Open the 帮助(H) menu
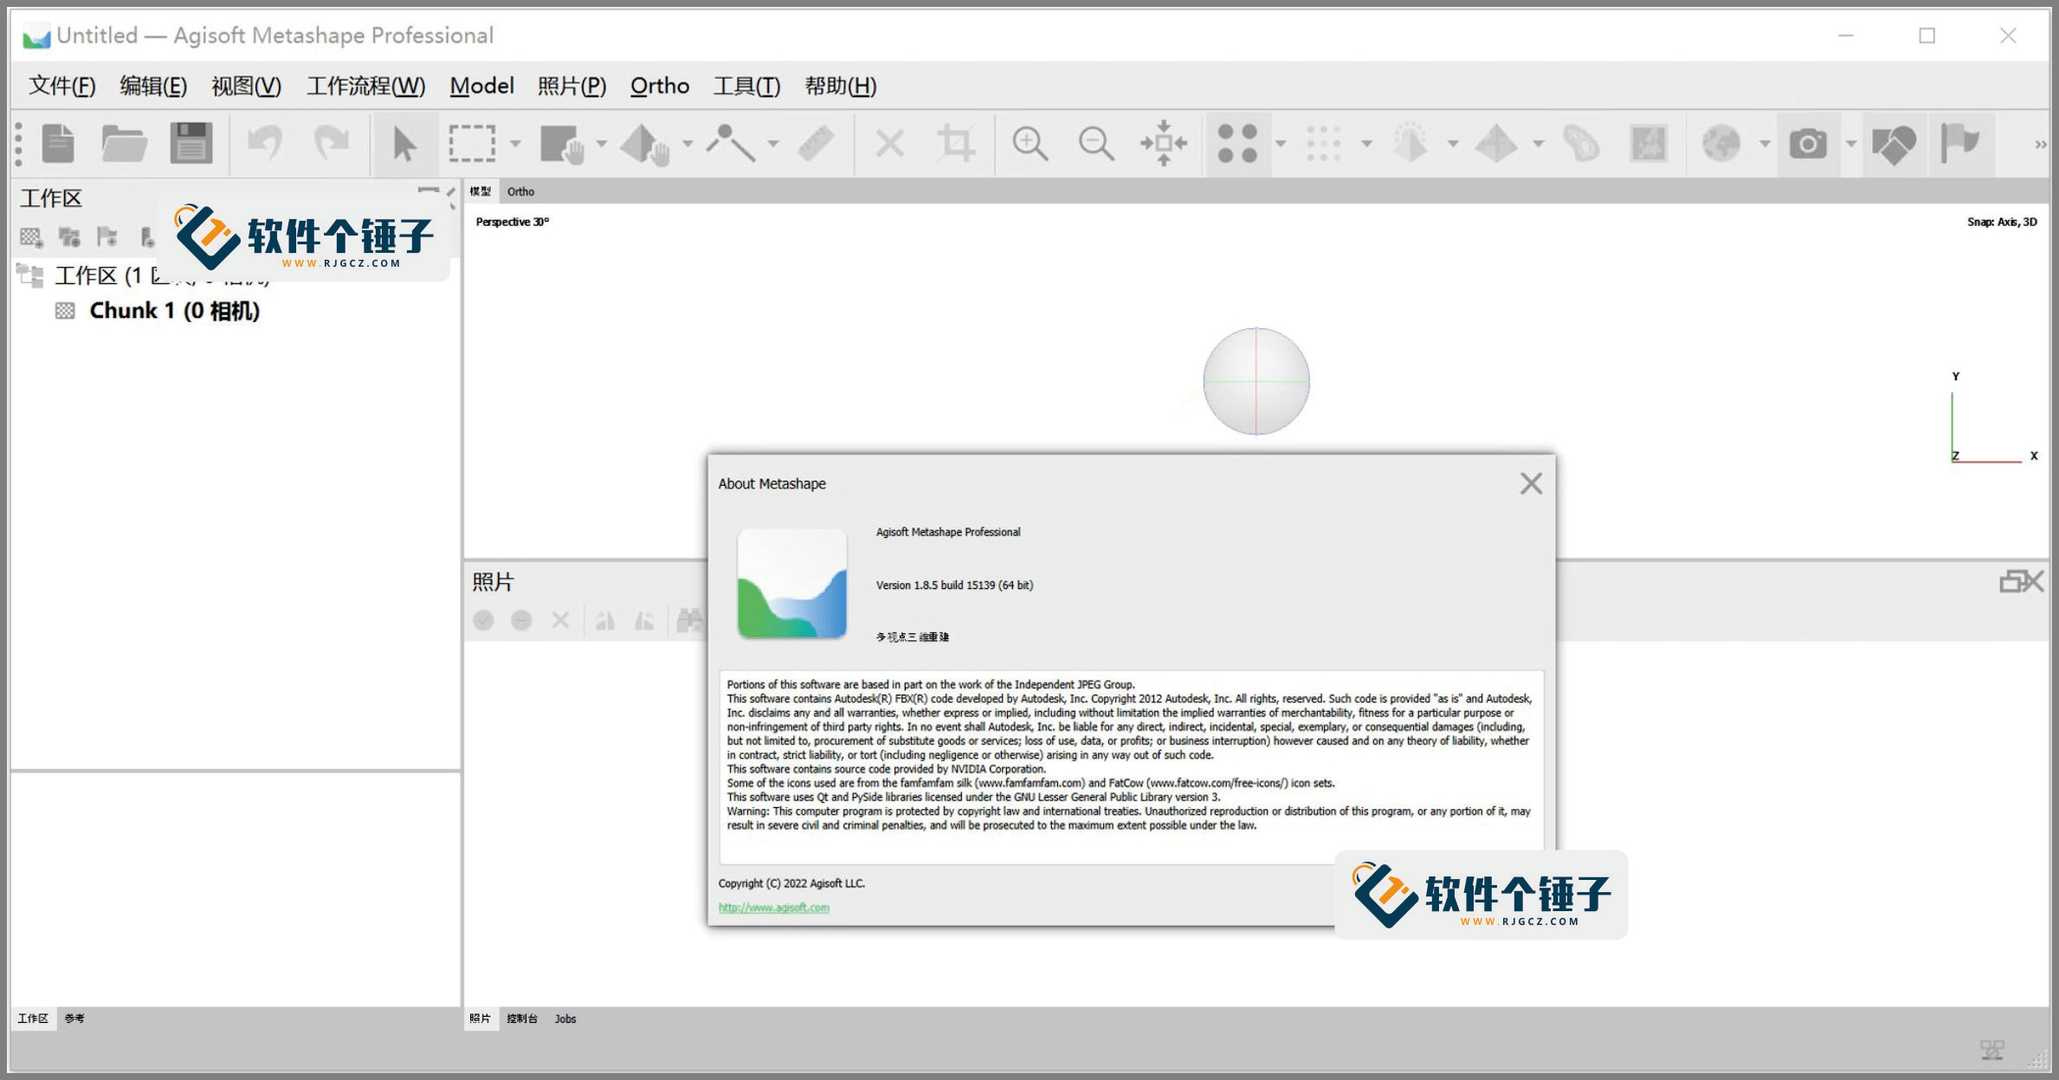Image resolution: width=2059 pixels, height=1080 pixels. coord(841,86)
